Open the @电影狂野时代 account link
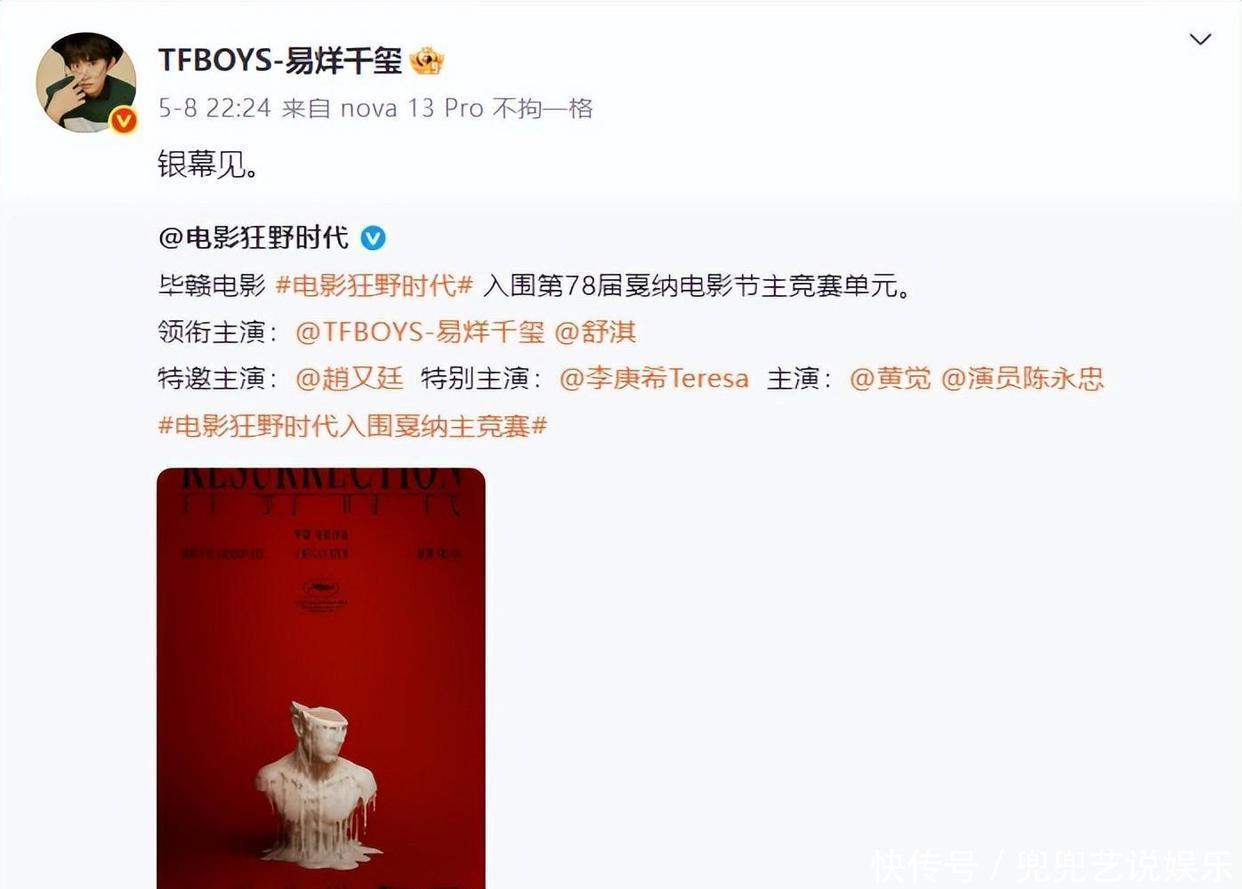 pos(254,238)
